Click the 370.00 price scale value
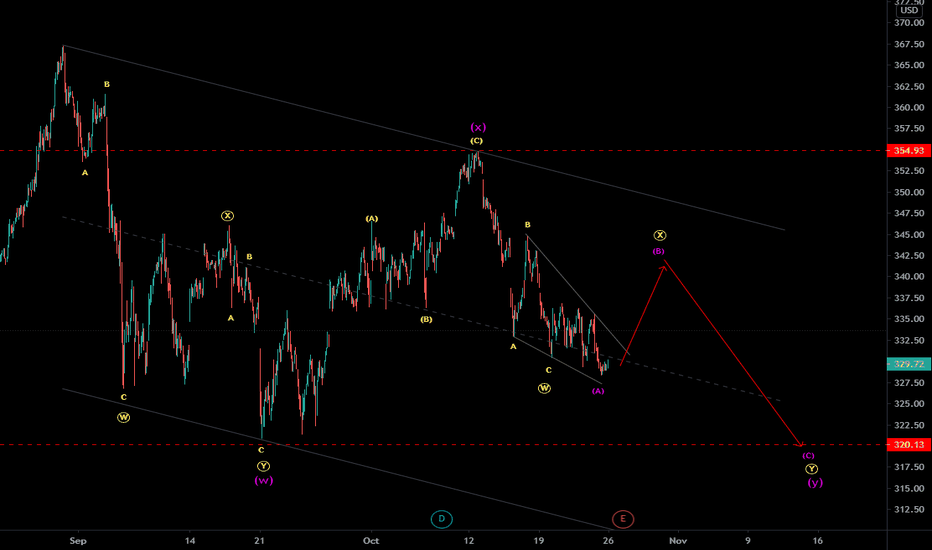Screen dimensions: 932x550 click(909, 23)
